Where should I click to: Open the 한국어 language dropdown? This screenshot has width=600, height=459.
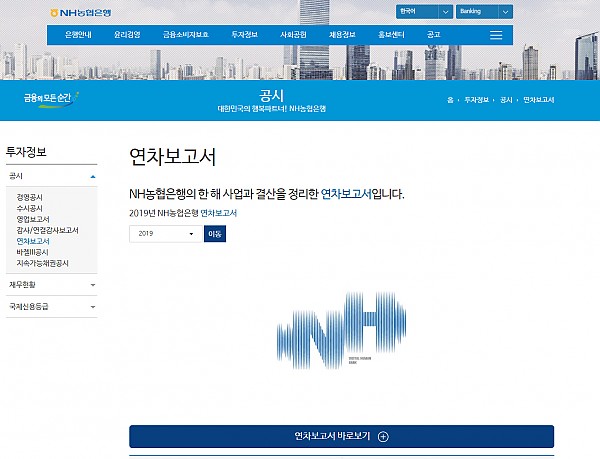pyautogui.click(x=424, y=11)
